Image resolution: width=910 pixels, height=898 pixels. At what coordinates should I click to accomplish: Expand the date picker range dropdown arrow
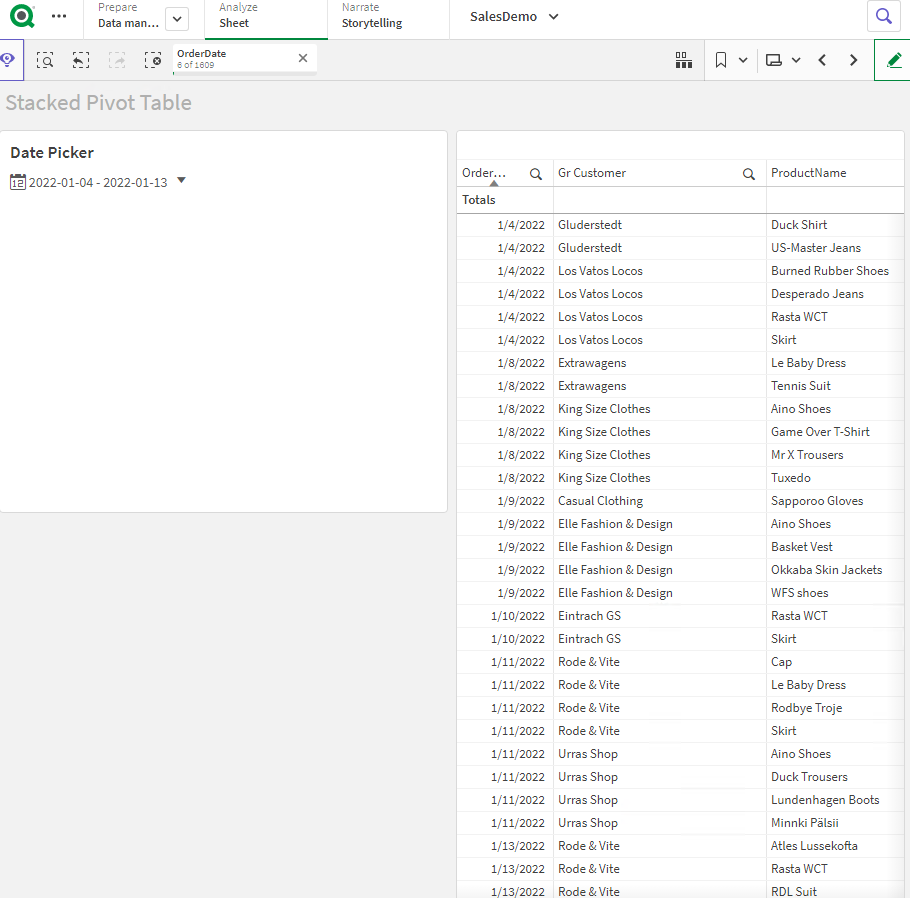pyautogui.click(x=181, y=181)
